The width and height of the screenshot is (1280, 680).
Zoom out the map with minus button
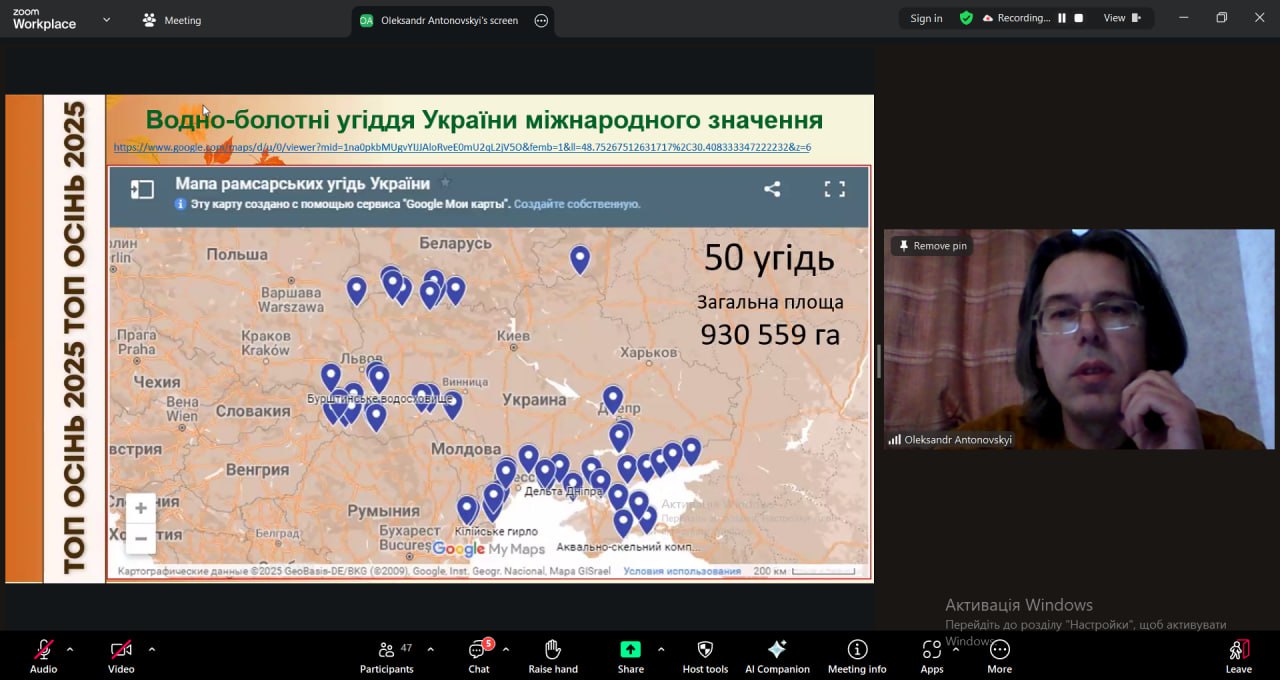141,539
